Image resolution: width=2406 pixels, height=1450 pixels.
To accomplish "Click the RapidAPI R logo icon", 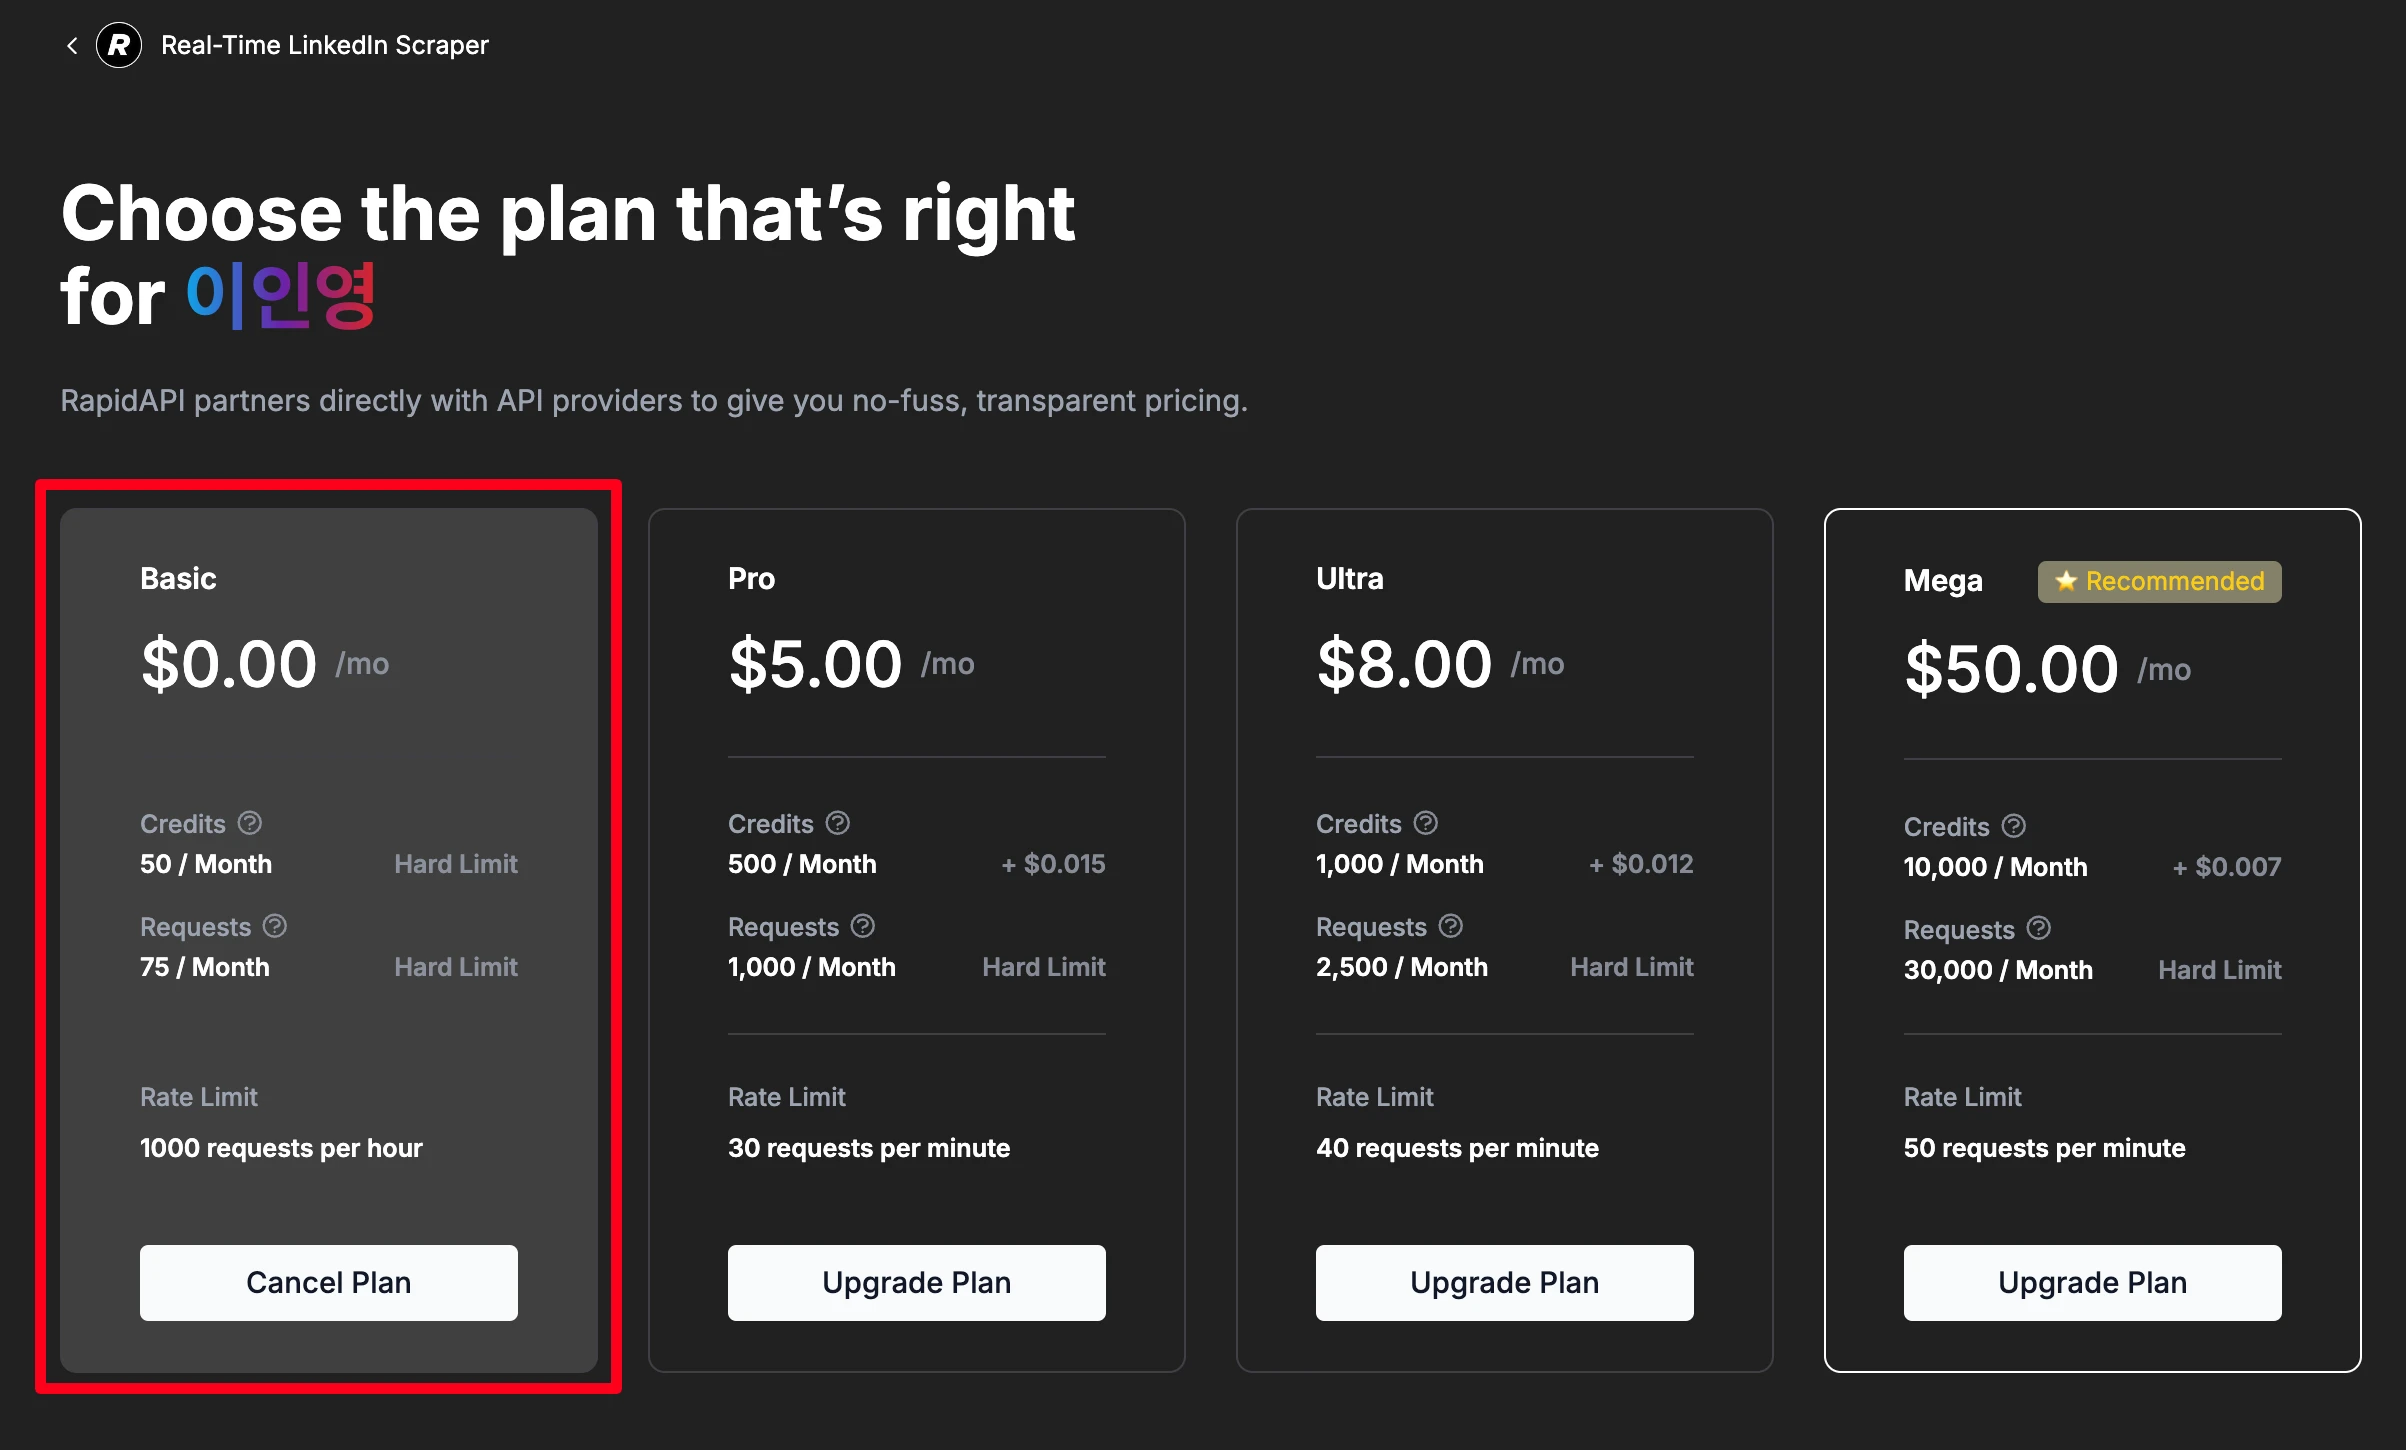I will pyautogui.click(x=119, y=45).
